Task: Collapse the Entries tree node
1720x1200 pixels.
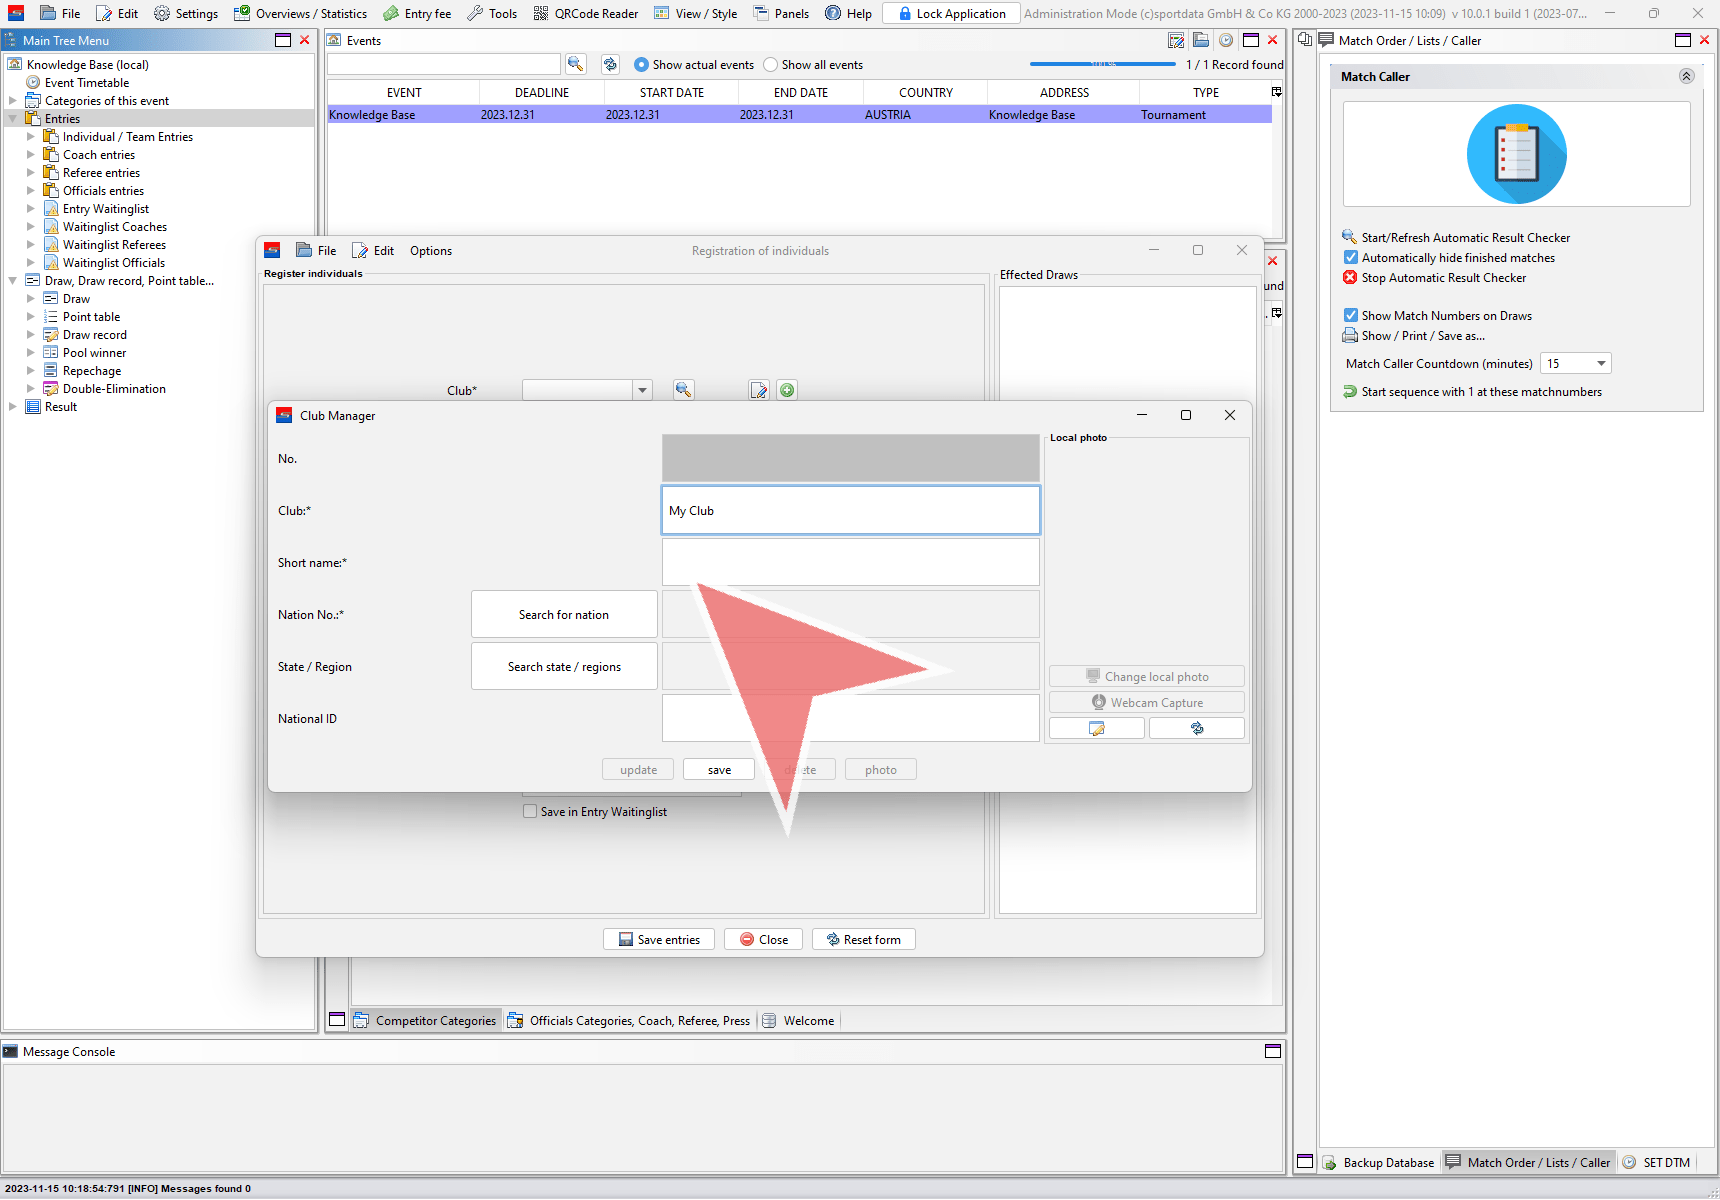Action: 12,119
